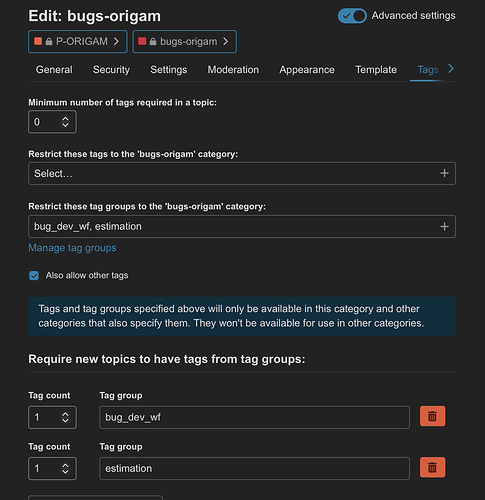Adjust the minimum number of tags stepper

point(65,122)
